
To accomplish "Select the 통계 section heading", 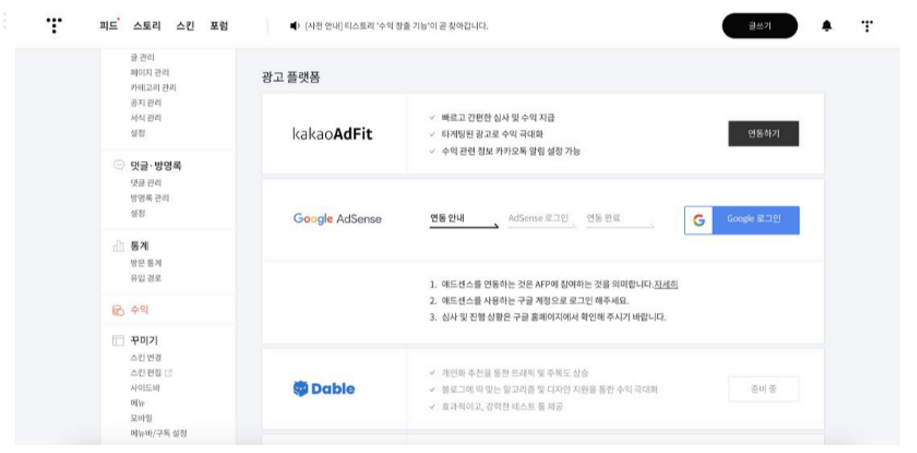I will (139, 247).
